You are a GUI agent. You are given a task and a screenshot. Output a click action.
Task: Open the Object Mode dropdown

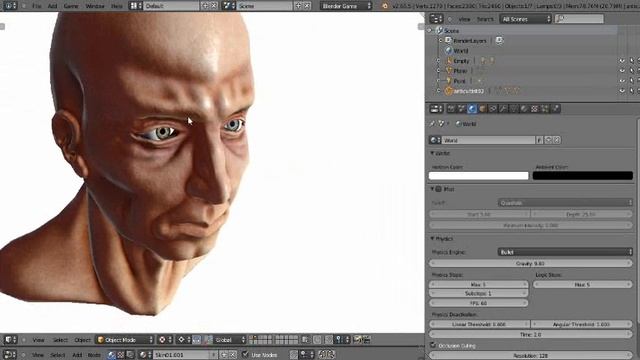(125, 340)
